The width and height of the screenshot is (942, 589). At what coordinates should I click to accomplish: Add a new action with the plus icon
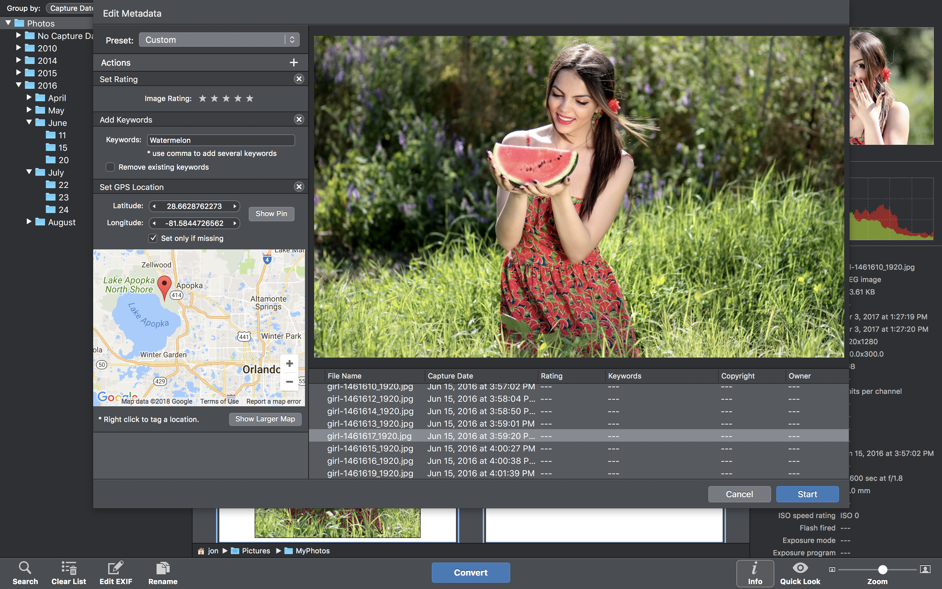pos(295,62)
